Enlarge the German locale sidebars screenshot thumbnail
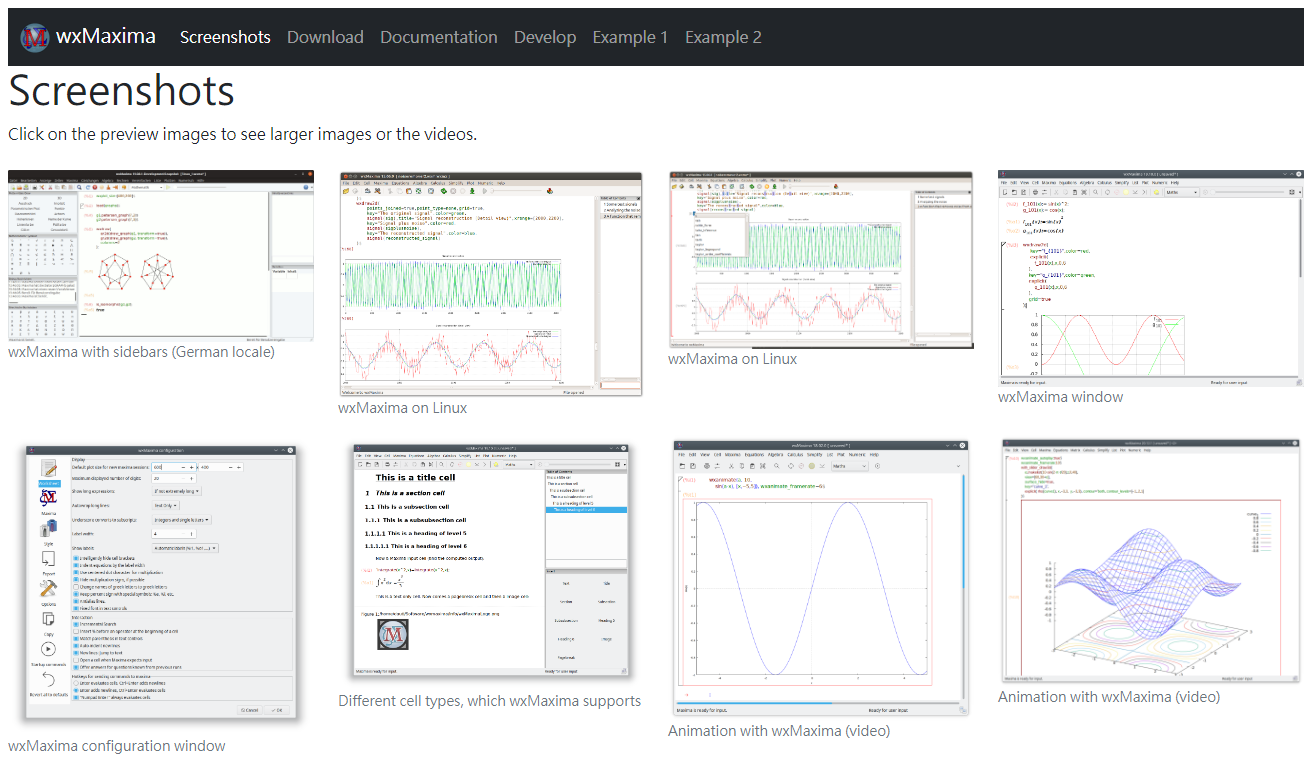The width and height of the screenshot is (1312, 762). 161,255
